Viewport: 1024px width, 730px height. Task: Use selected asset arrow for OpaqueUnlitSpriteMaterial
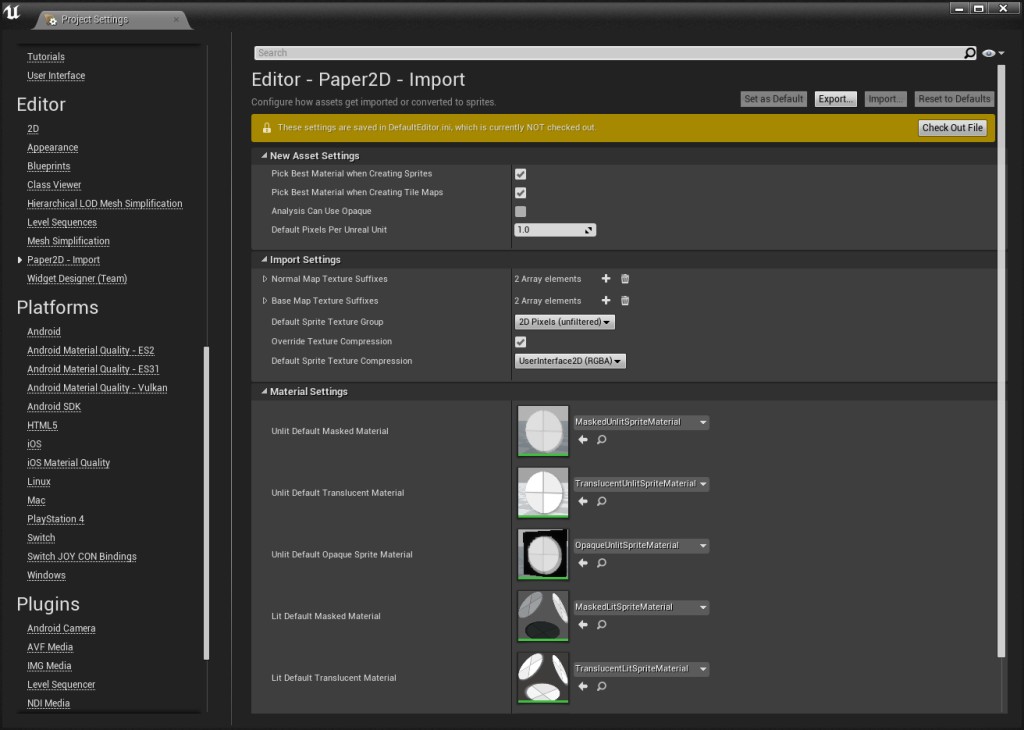(x=583, y=563)
